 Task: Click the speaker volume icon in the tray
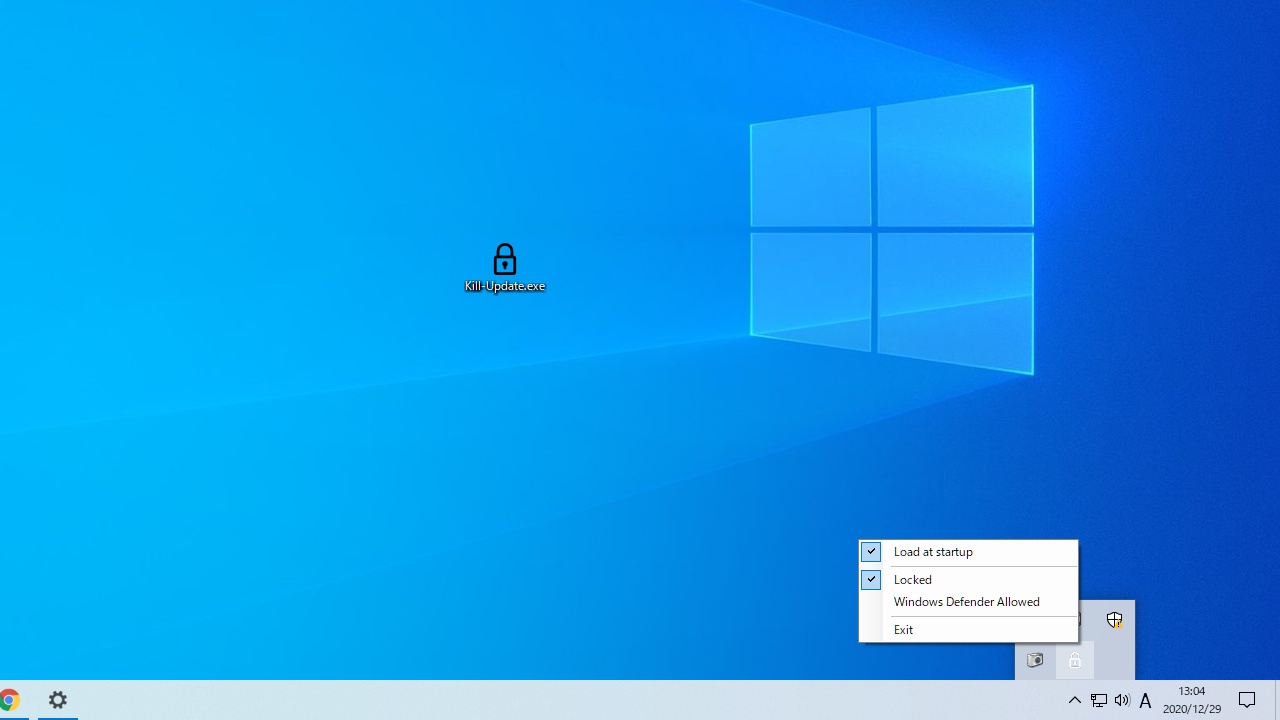click(x=1122, y=700)
